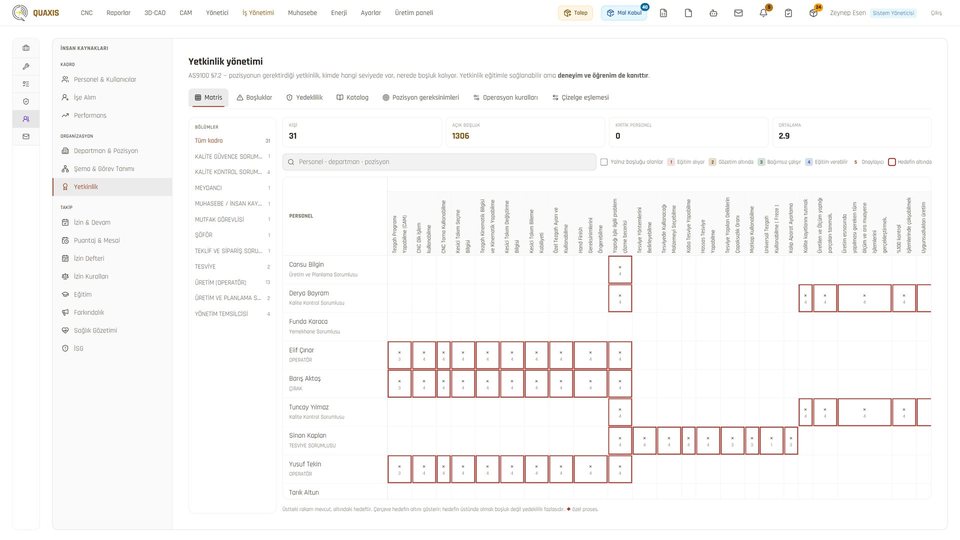Click the Sağlık Gözetimi heart icon
960x540 pixels.
point(66,330)
